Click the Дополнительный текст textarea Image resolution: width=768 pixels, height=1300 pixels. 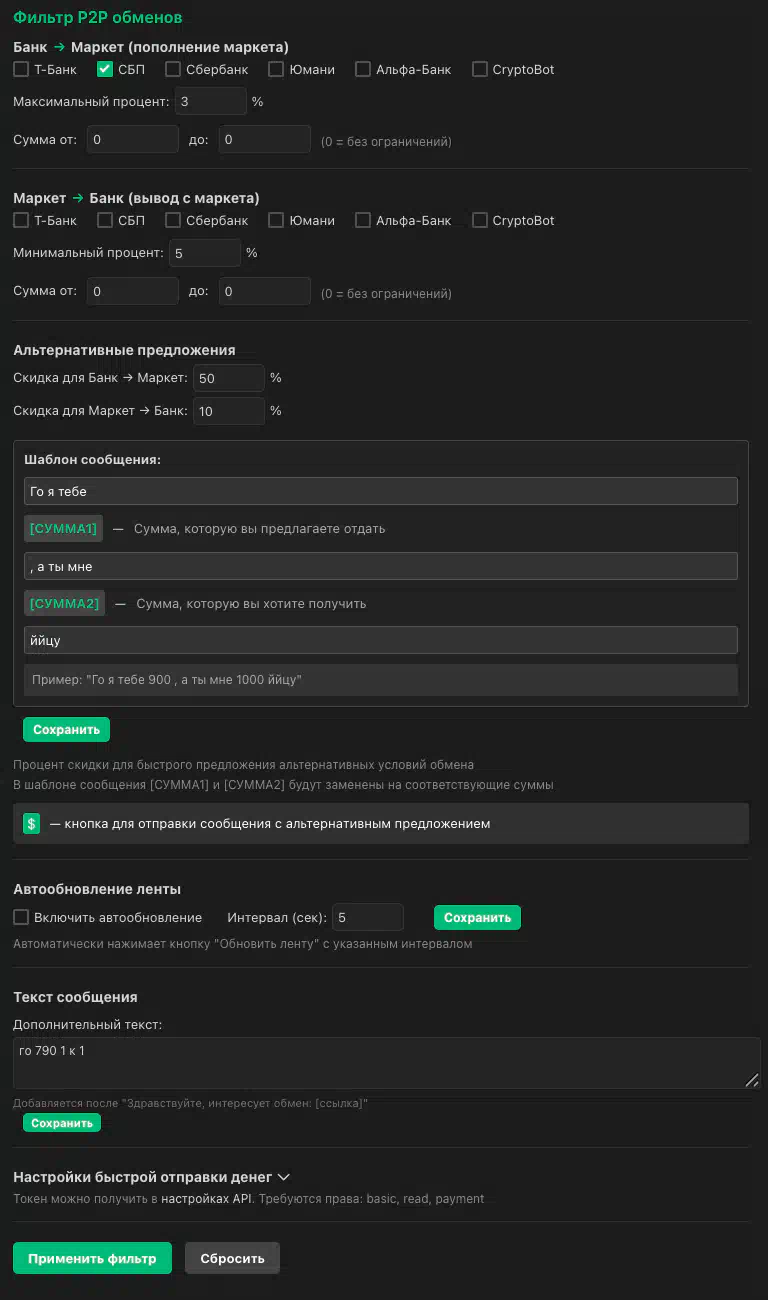[380, 1063]
